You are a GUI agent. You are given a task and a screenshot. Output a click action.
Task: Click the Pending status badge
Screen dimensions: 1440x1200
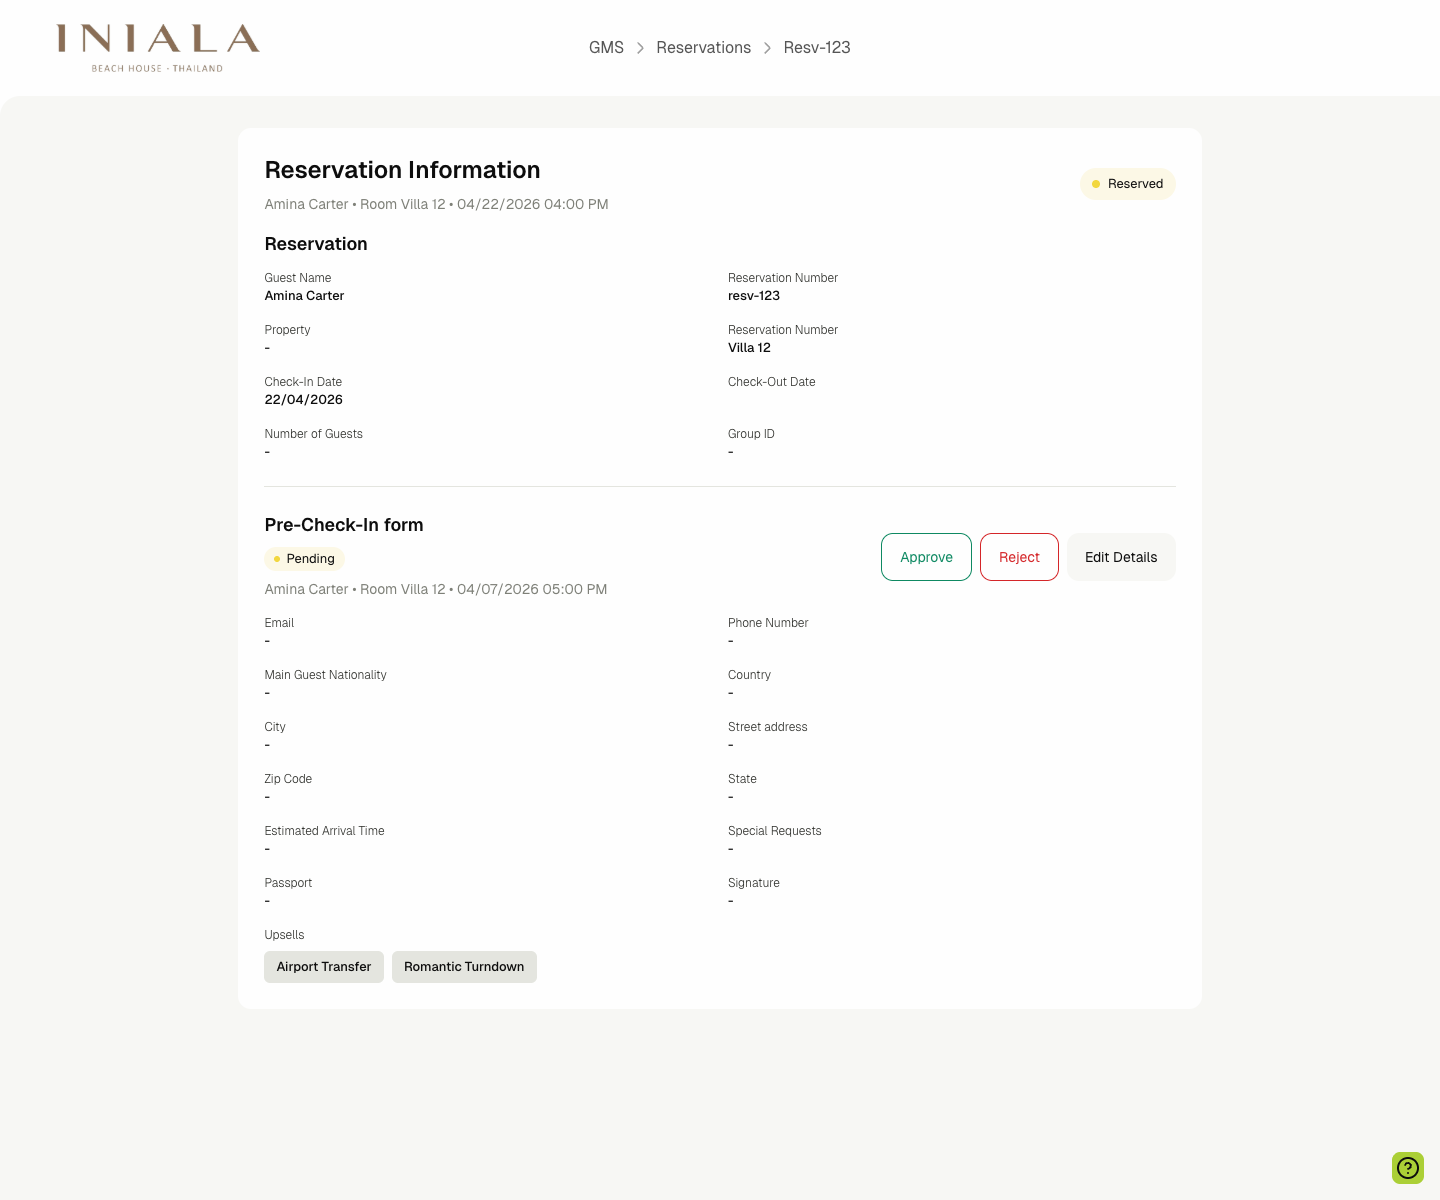pyautogui.click(x=304, y=559)
